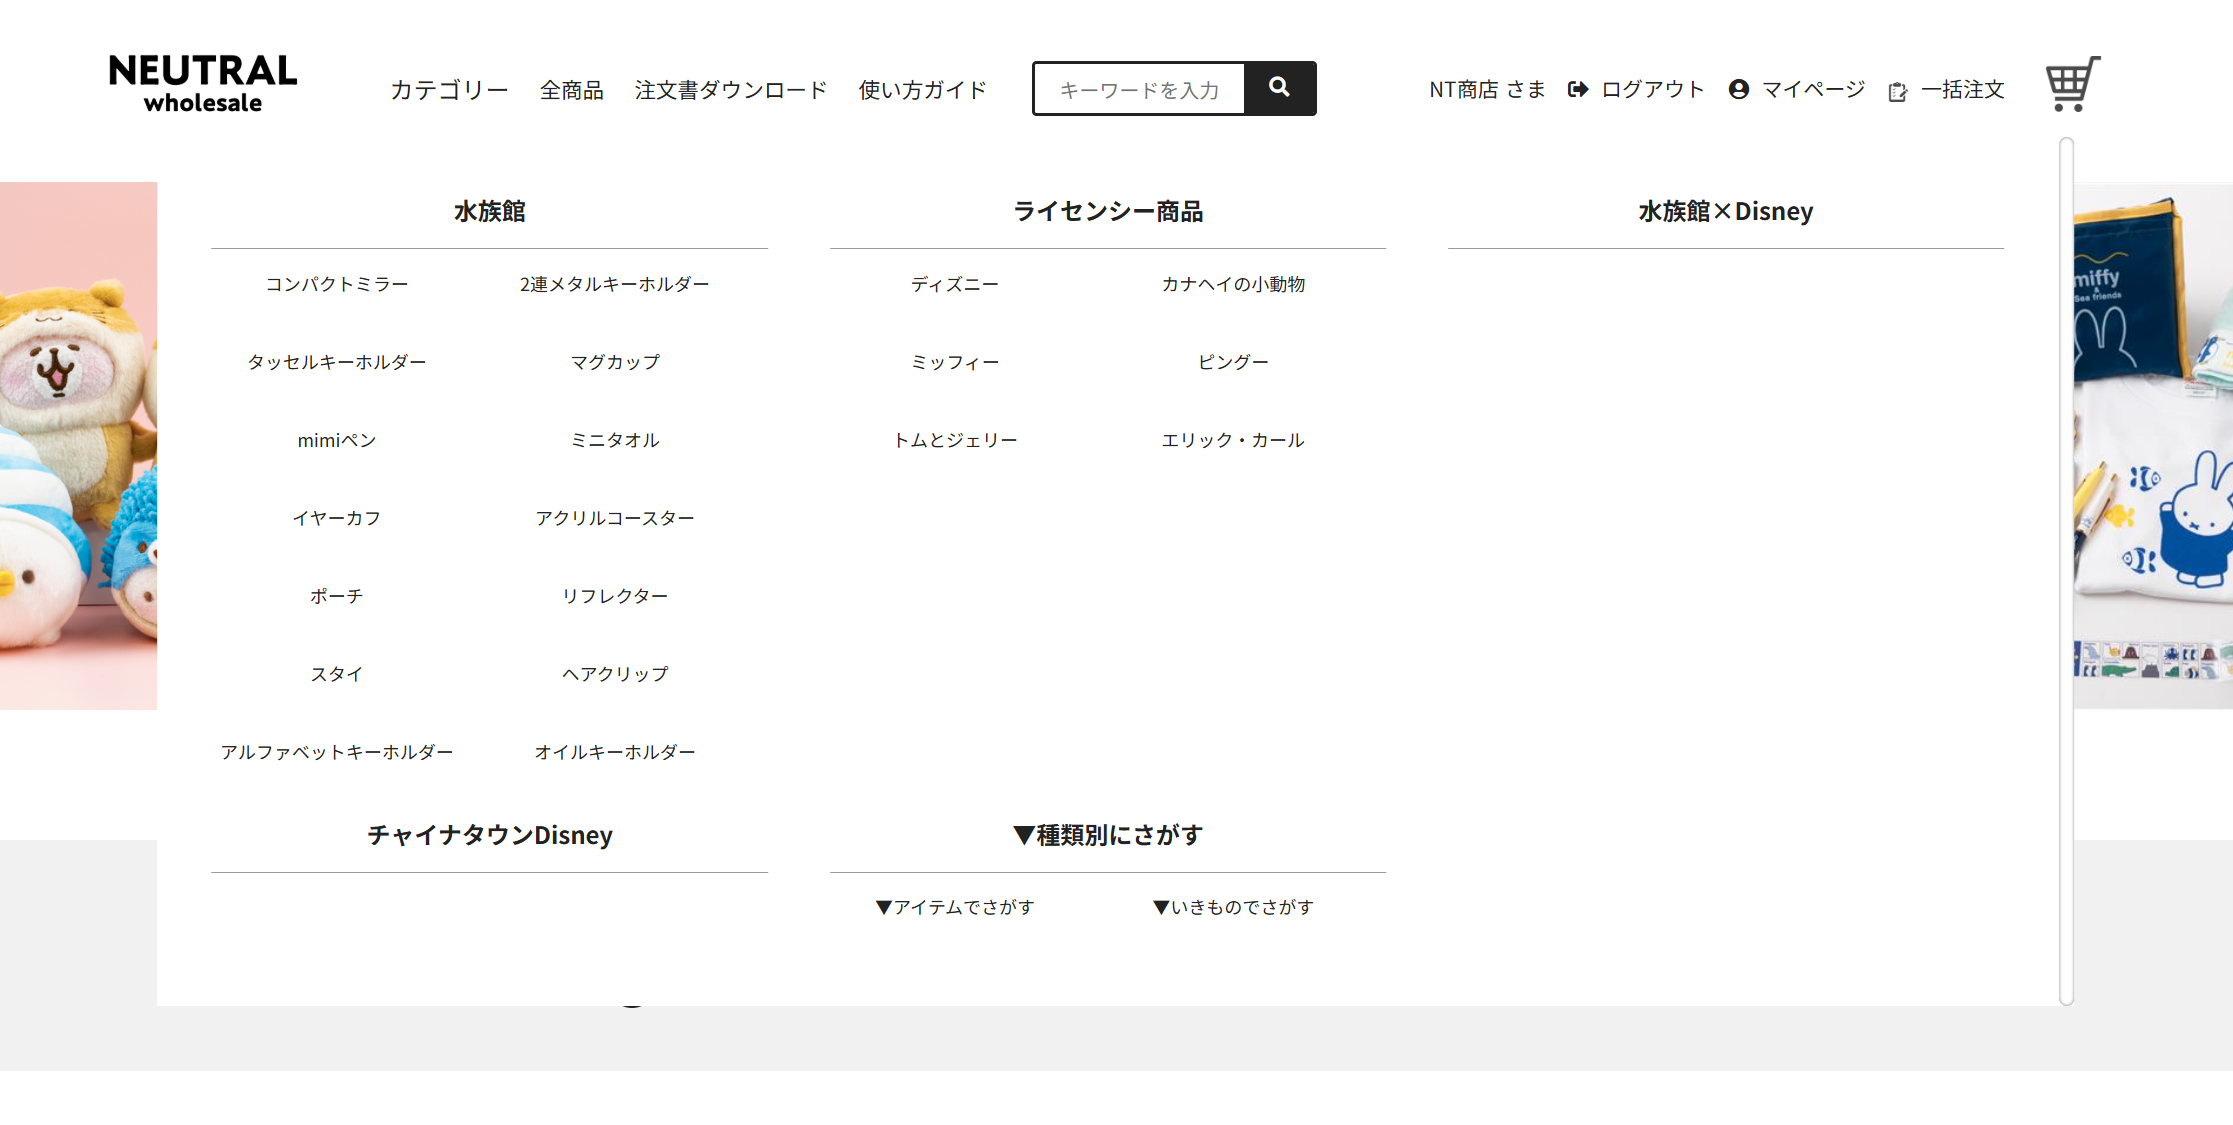
Task: Select the ライセンシー商品 category heading
Action: pos(1108,212)
